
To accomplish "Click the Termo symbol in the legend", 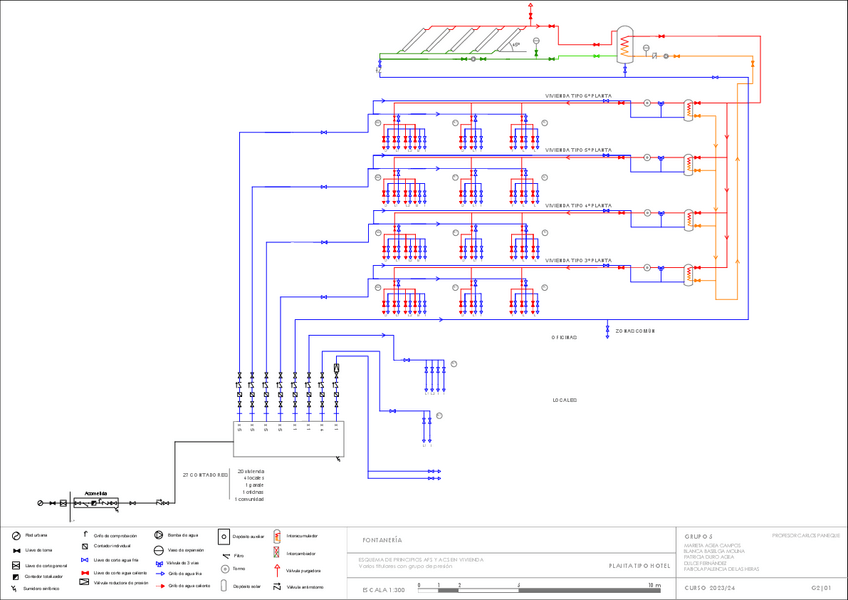I will point(224,569).
